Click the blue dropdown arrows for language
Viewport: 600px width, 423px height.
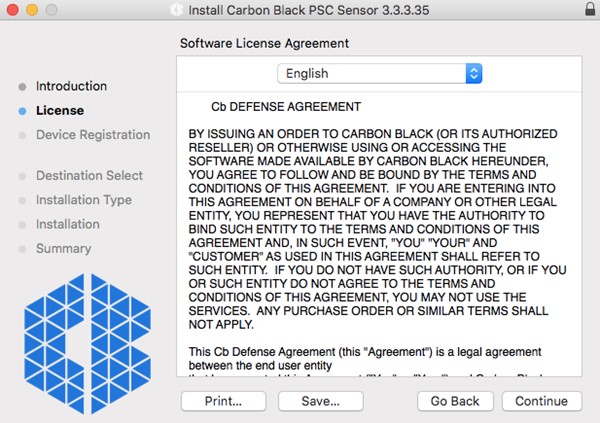pyautogui.click(x=474, y=73)
